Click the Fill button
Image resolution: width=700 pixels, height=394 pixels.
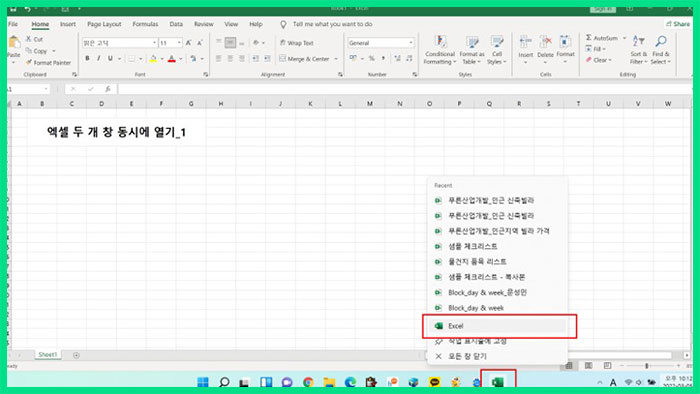pyautogui.click(x=596, y=49)
